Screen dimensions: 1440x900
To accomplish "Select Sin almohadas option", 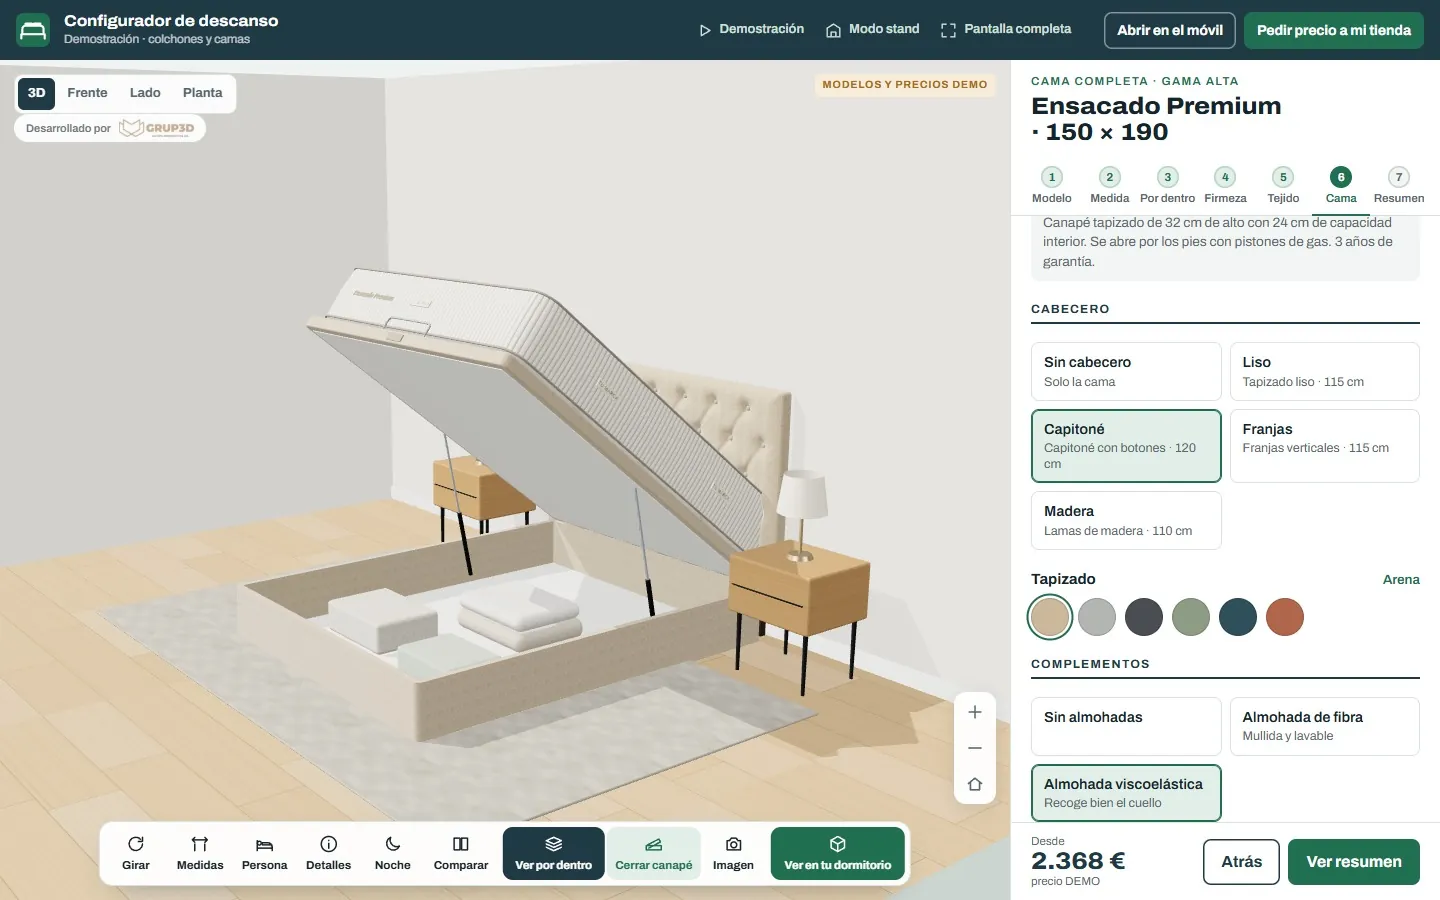I will [x=1126, y=726].
